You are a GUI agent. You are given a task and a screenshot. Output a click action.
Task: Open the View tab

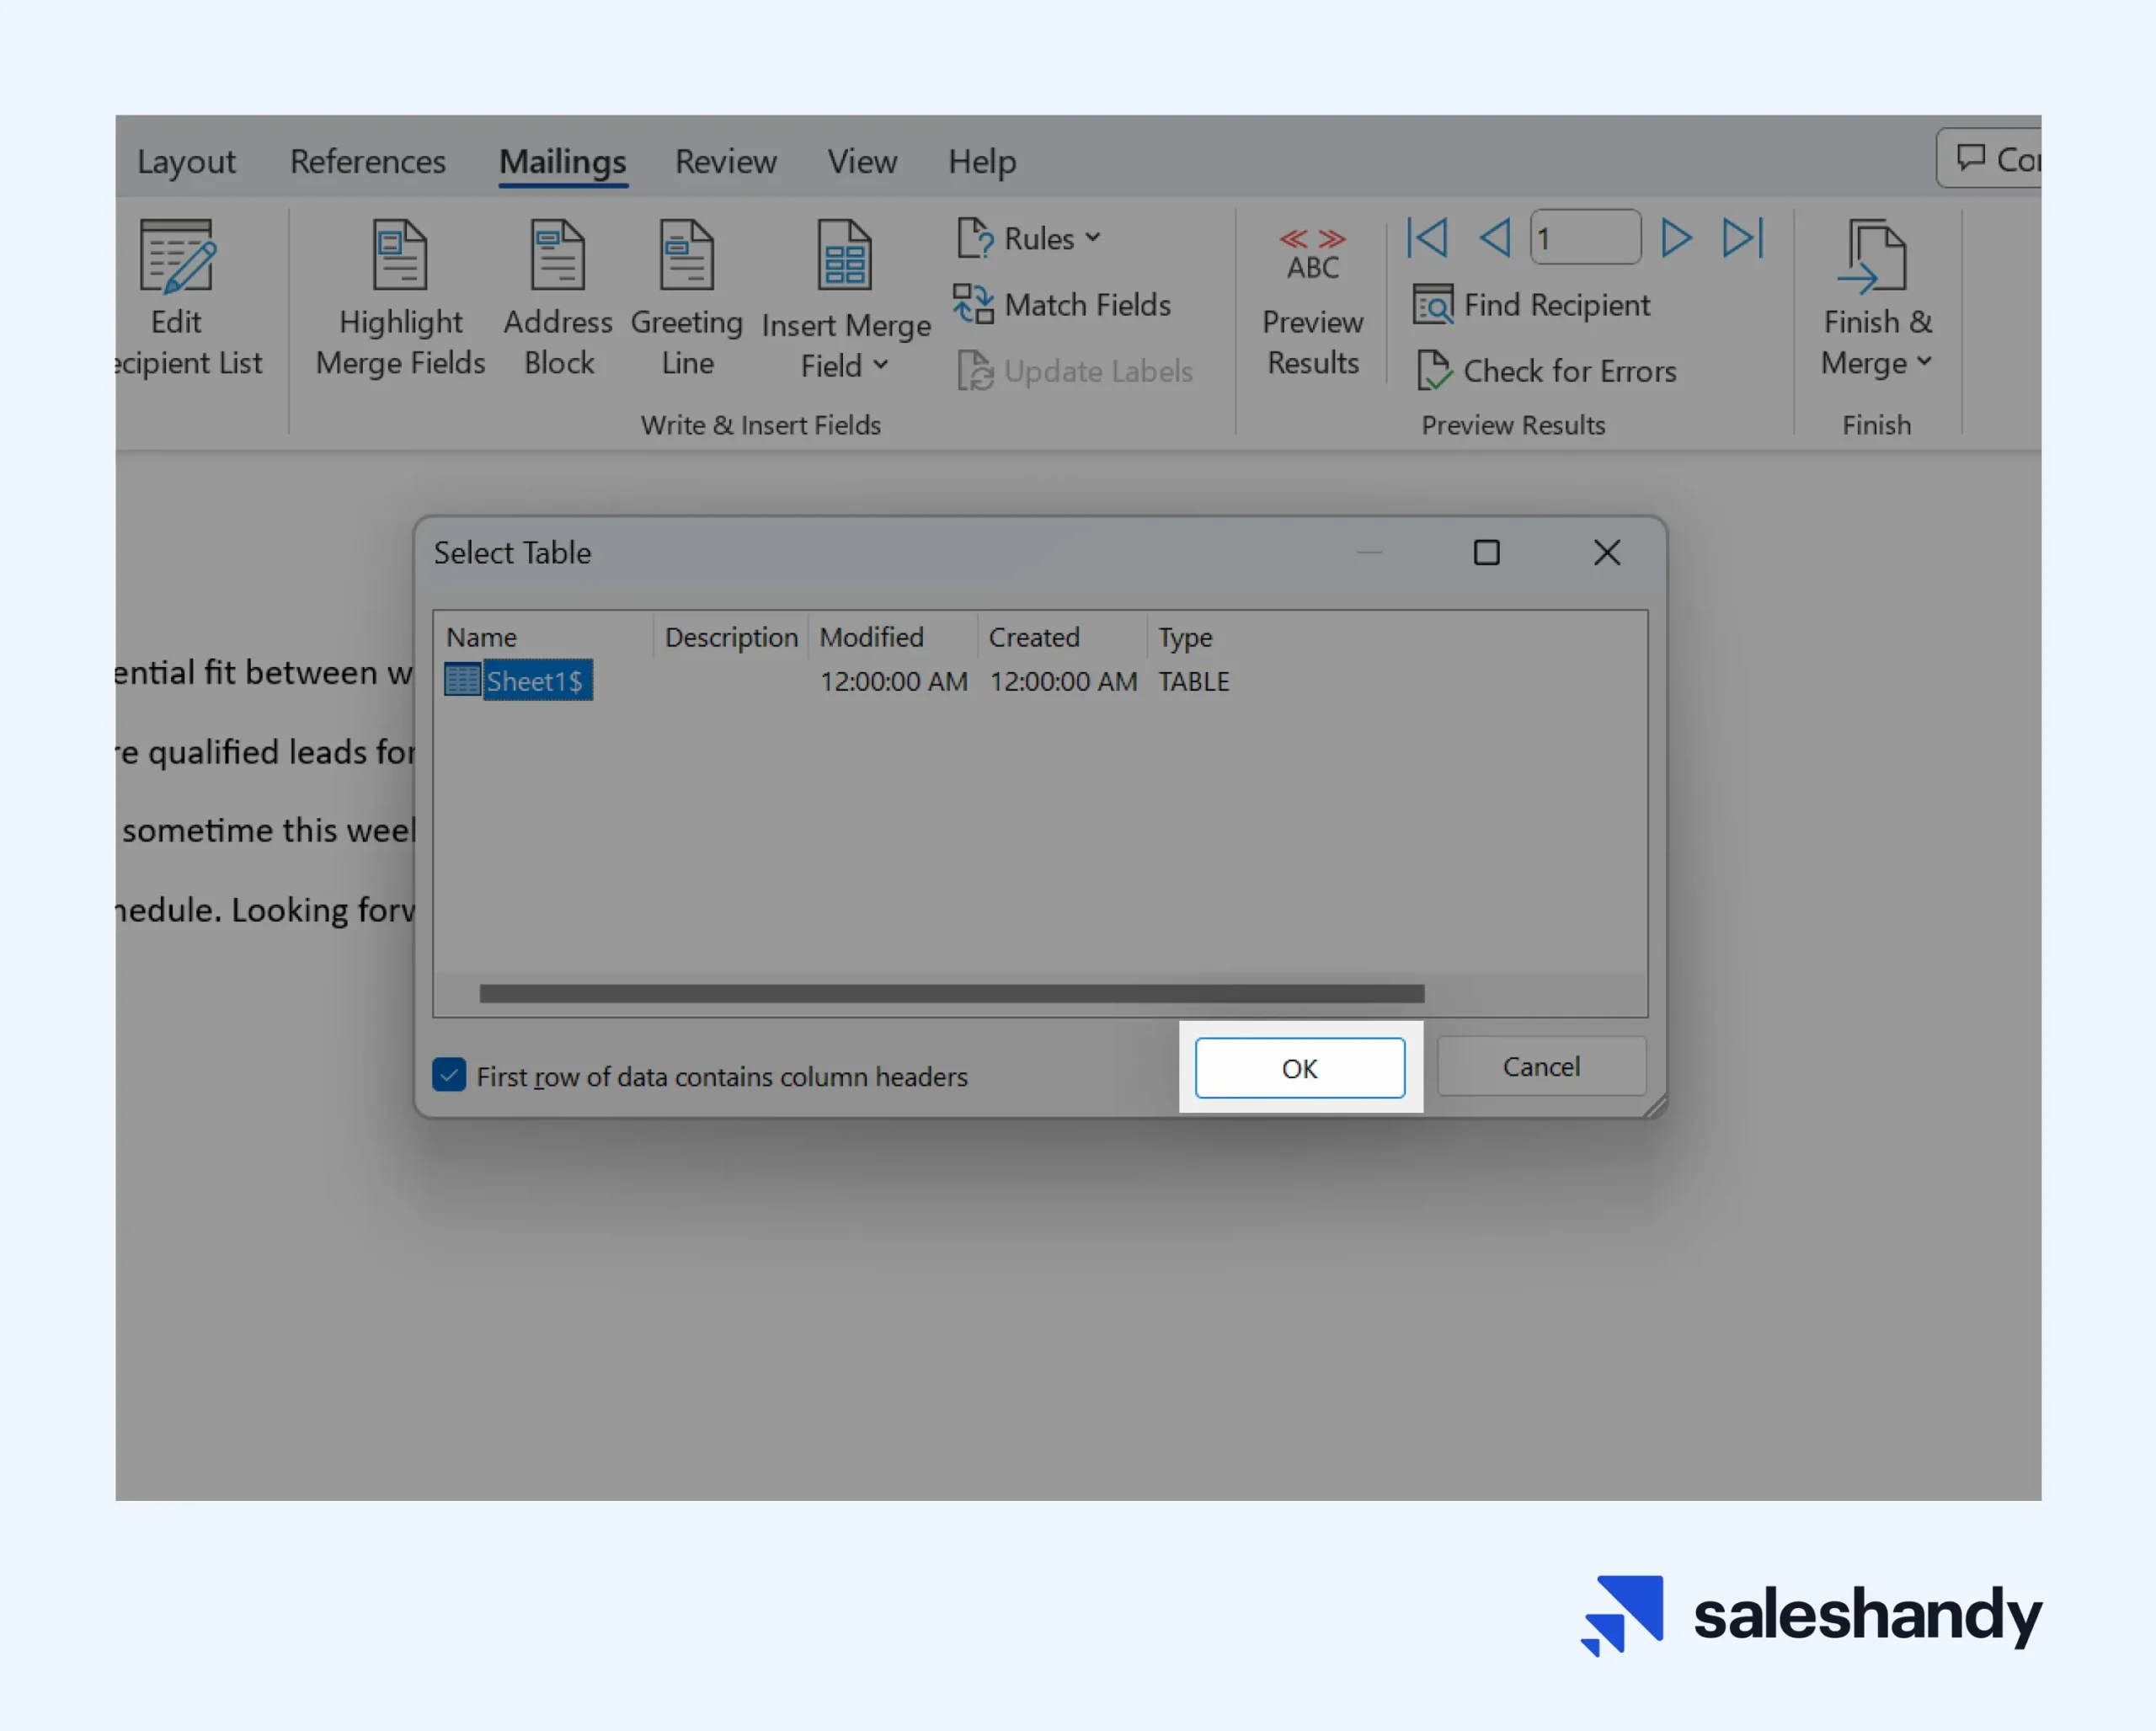[x=862, y=161]
